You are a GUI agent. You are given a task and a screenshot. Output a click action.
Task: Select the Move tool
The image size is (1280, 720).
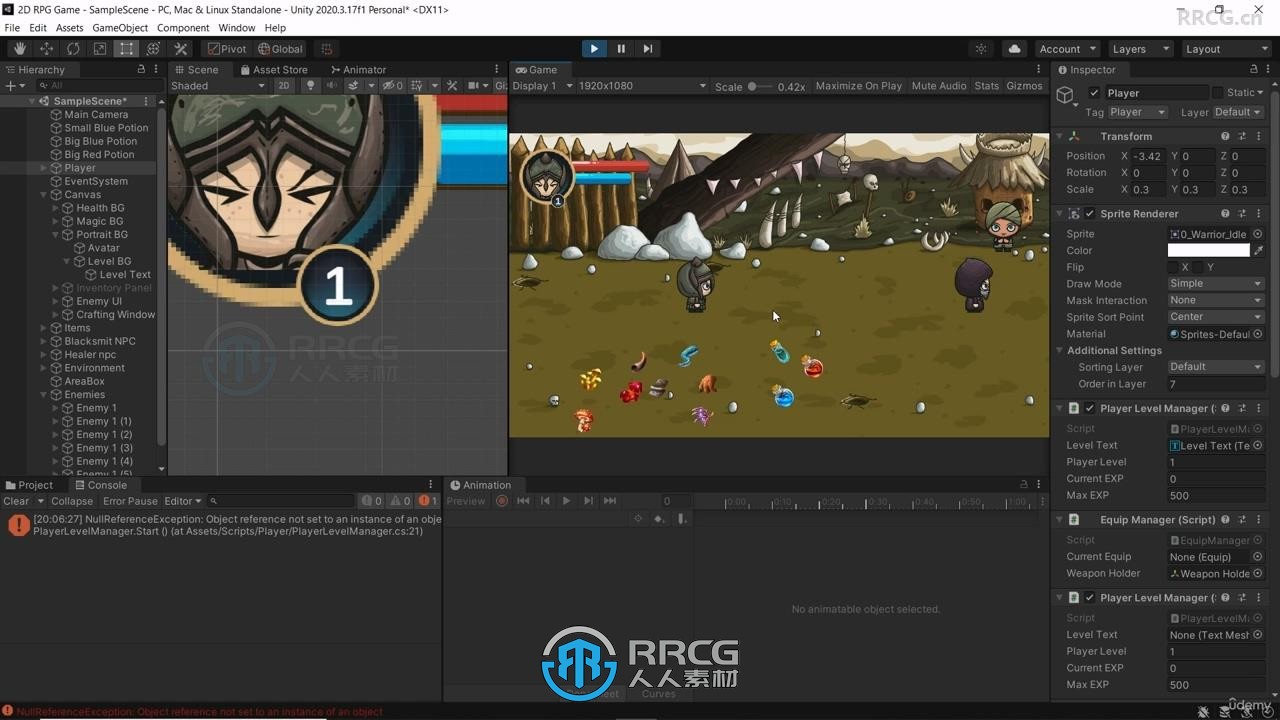[x=47, y=48]
